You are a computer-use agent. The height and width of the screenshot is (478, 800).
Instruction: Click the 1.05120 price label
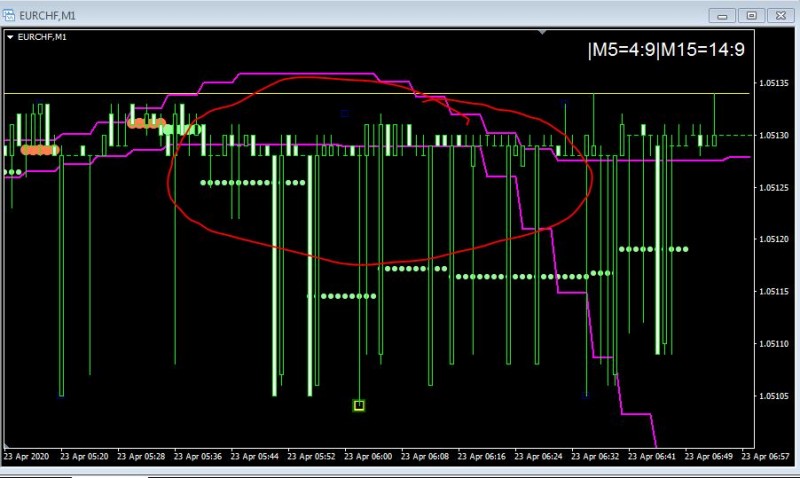(x=773, y=239)
